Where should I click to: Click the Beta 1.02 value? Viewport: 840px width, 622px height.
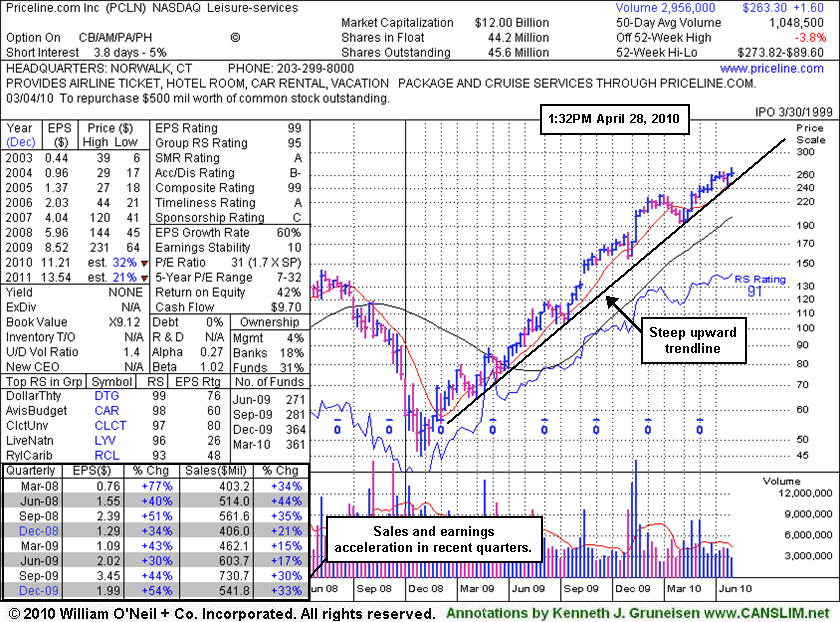click(212, 368)
